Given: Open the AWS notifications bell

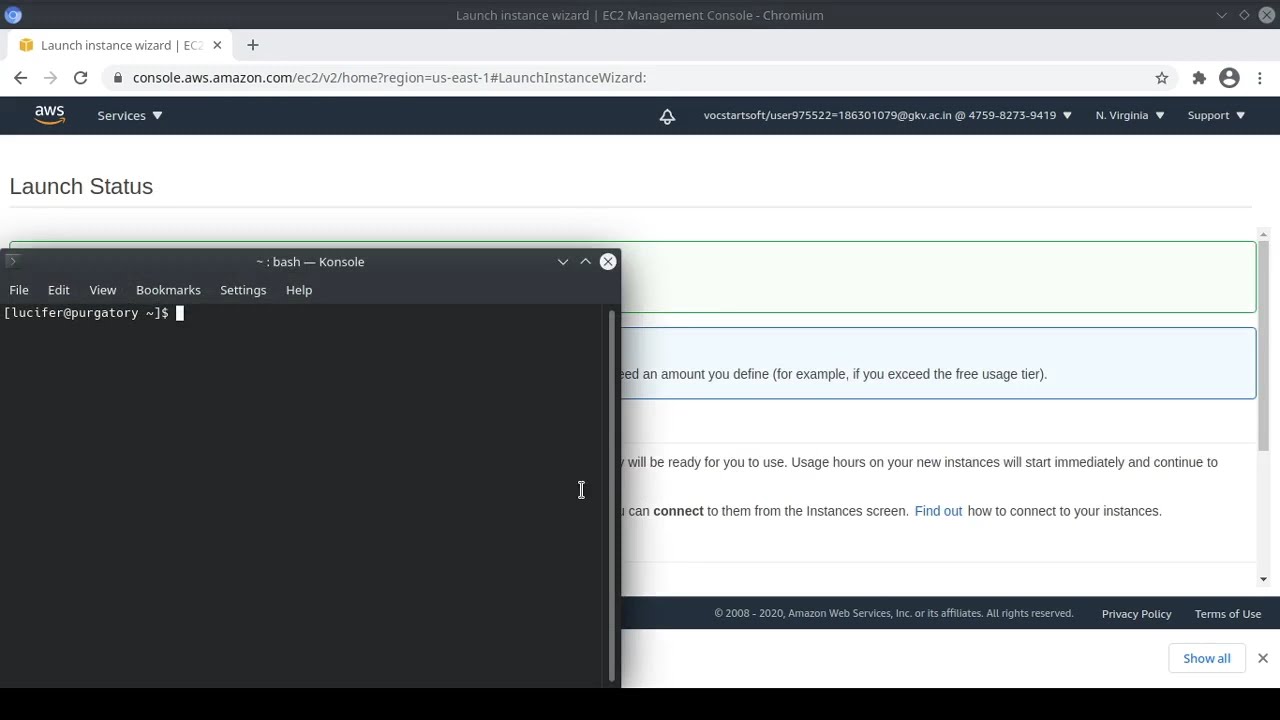Looking at the screenshot, I should (x=667, y=116).
